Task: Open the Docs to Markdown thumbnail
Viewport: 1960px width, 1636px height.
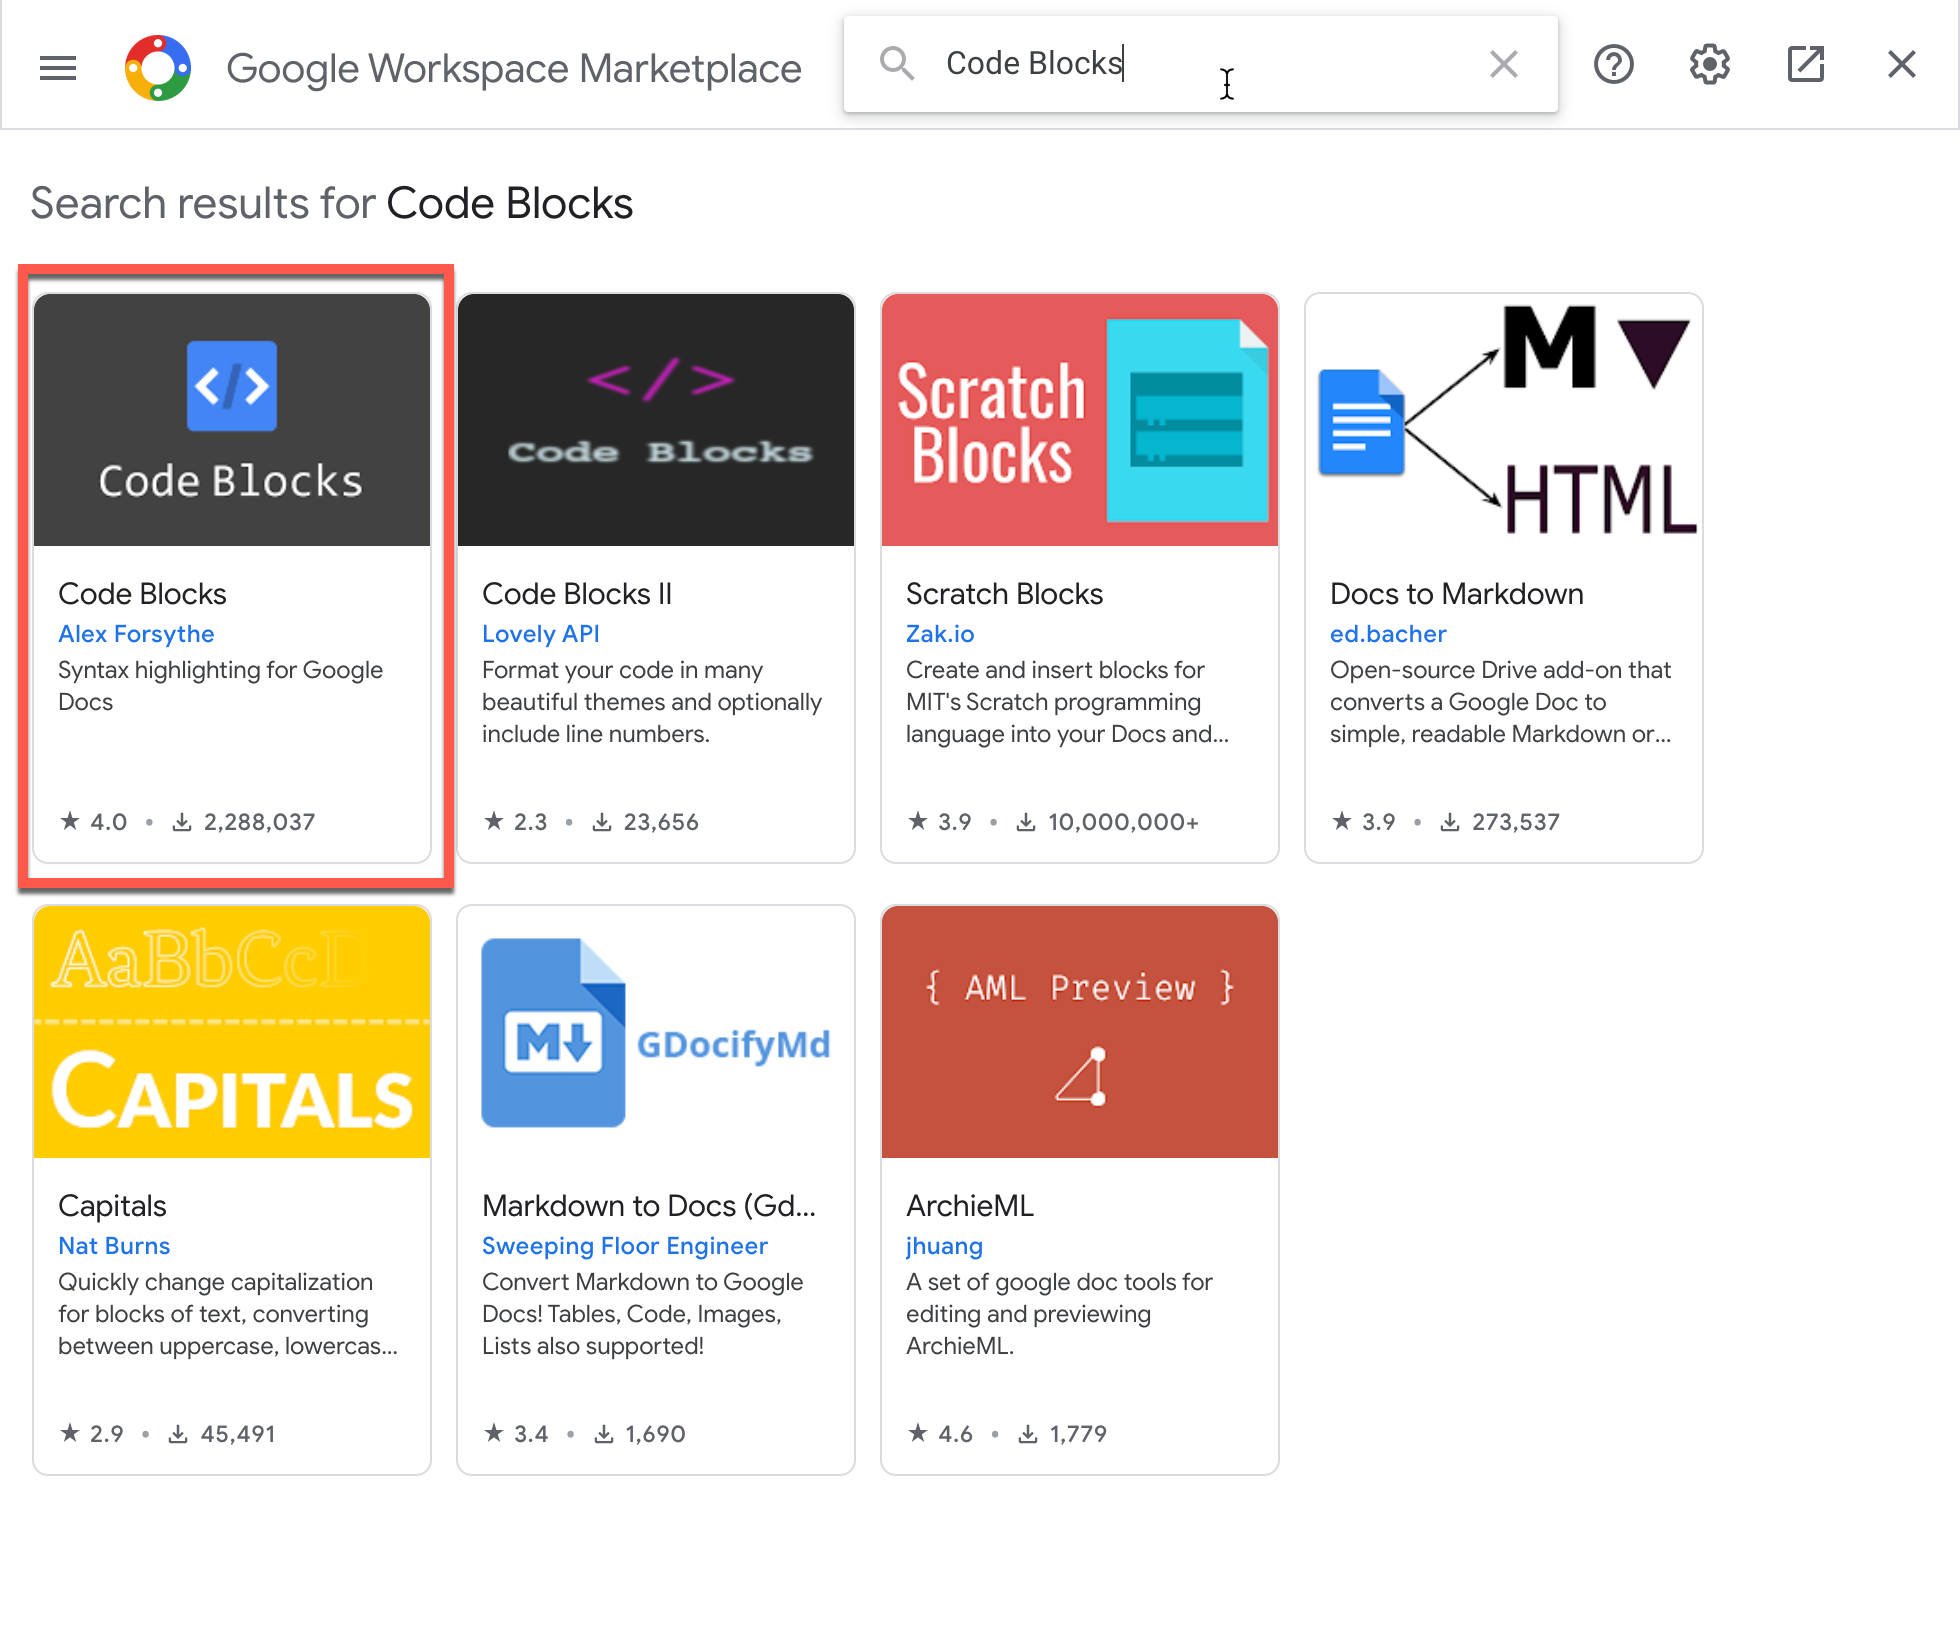Action: click(1504, 420)
